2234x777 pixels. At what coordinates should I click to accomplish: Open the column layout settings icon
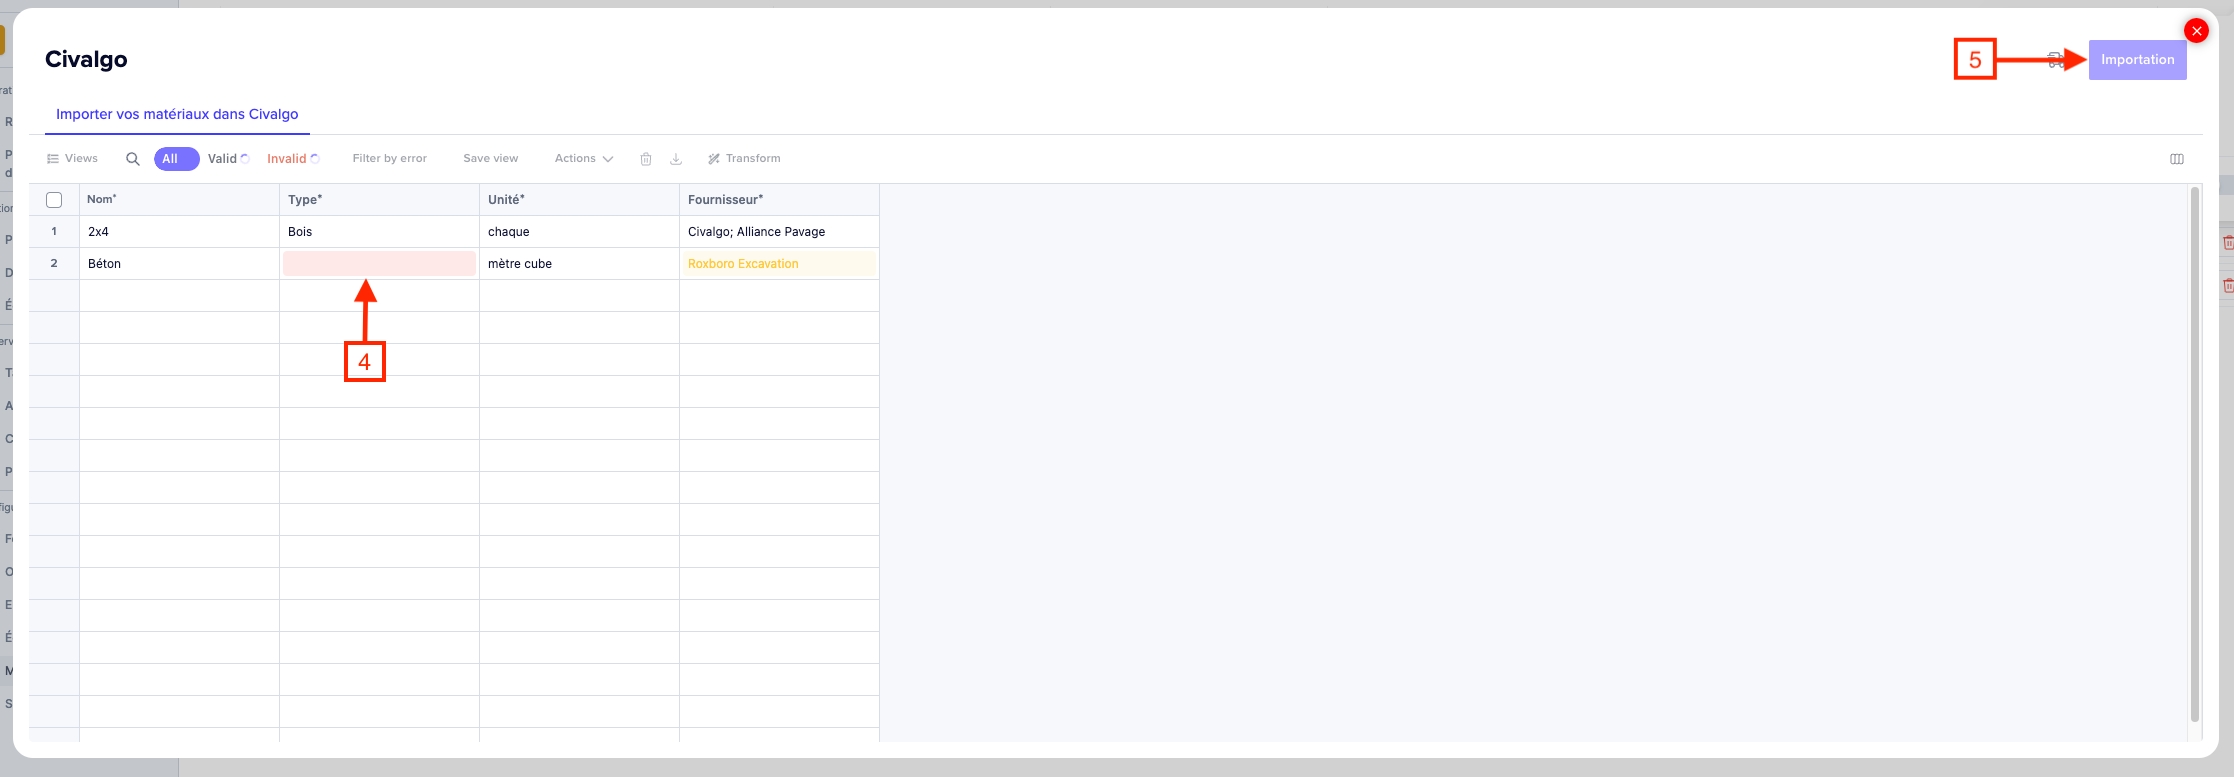2176,159
